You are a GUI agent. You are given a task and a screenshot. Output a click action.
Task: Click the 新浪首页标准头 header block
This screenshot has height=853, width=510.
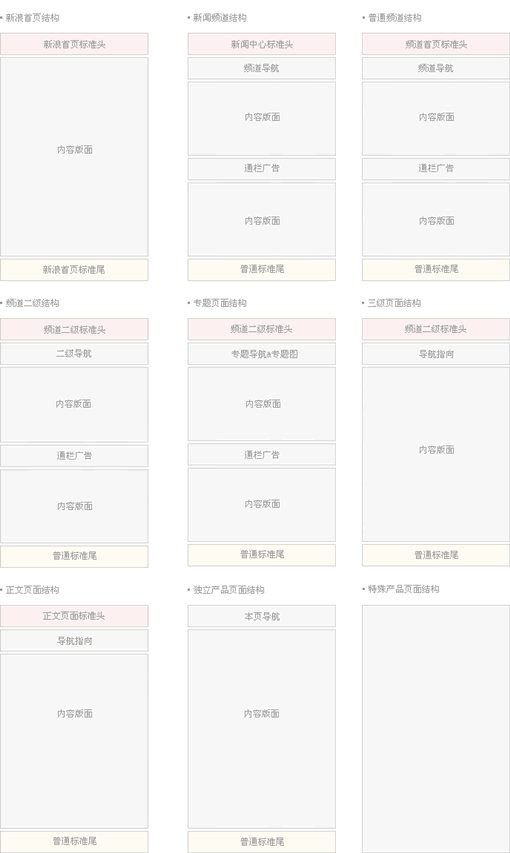(74, 44)
